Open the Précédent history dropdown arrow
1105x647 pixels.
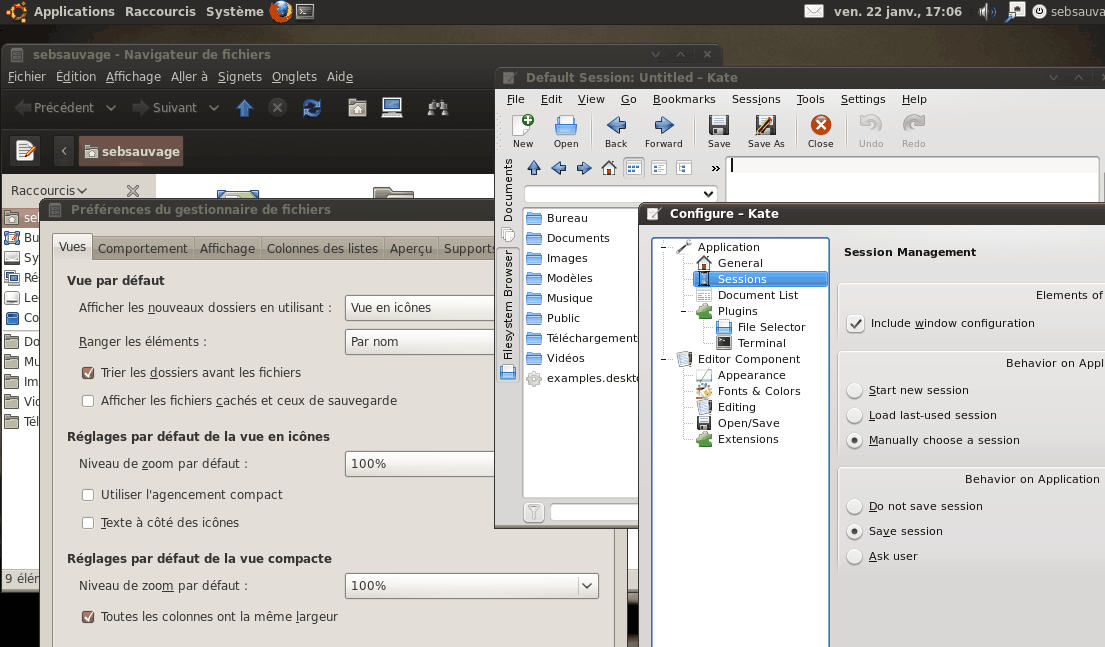tap(111, 108)
